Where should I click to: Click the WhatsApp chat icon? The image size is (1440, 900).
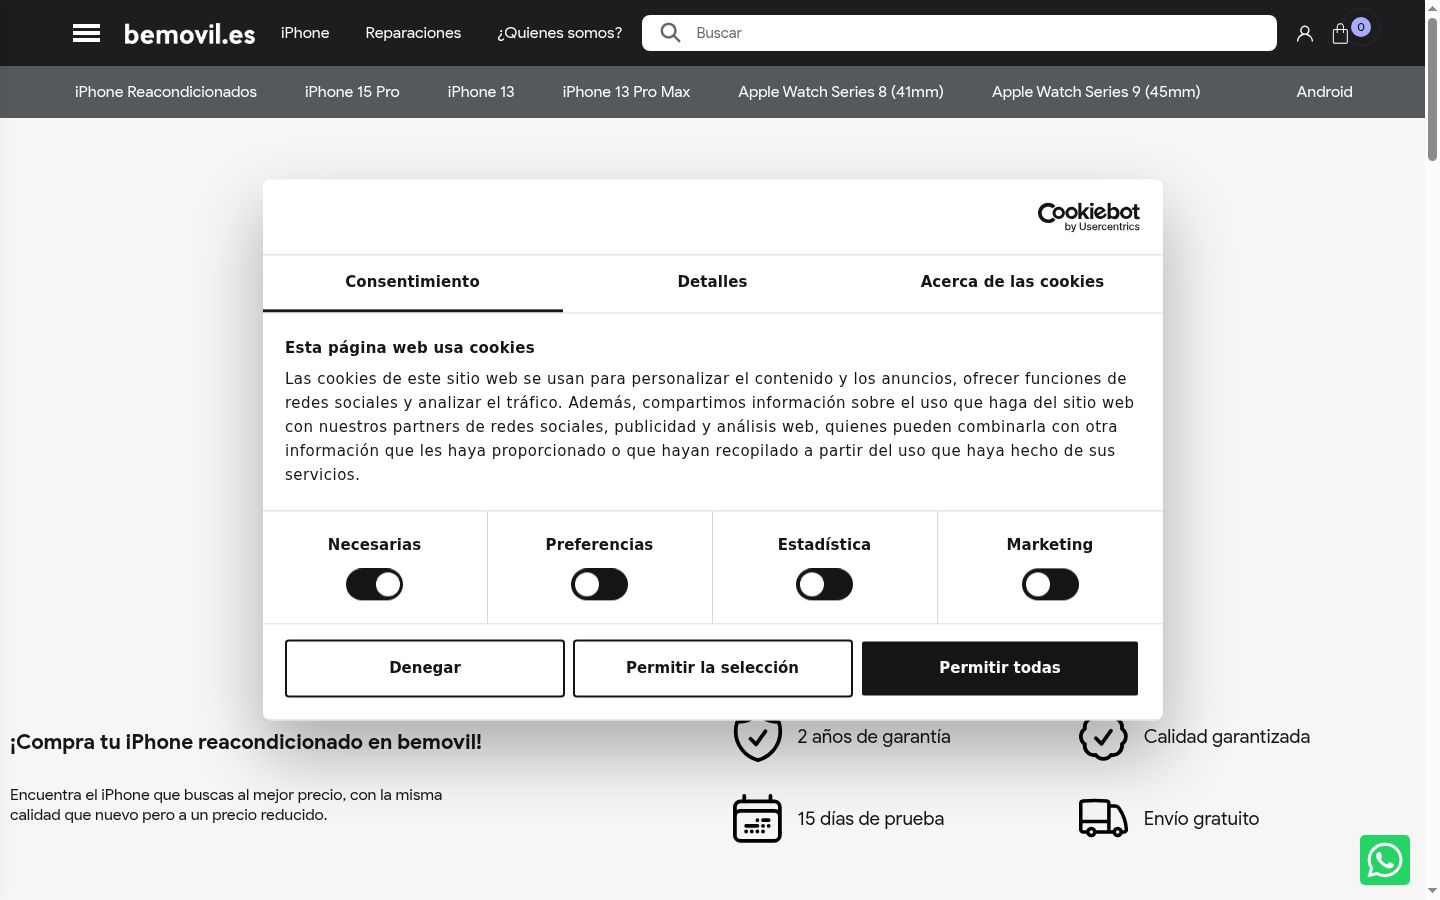point(1385,860)
